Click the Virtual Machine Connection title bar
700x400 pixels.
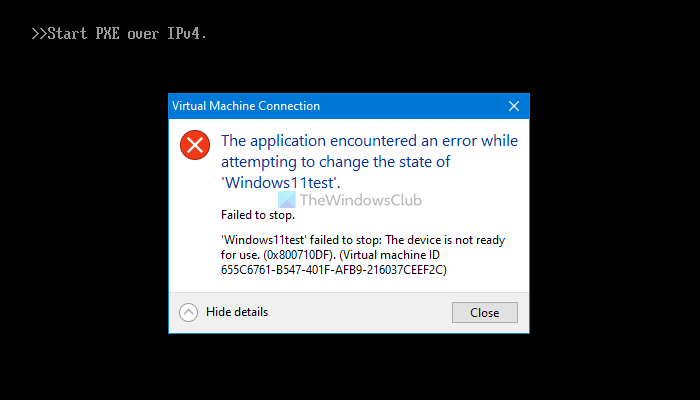[300, 106]
